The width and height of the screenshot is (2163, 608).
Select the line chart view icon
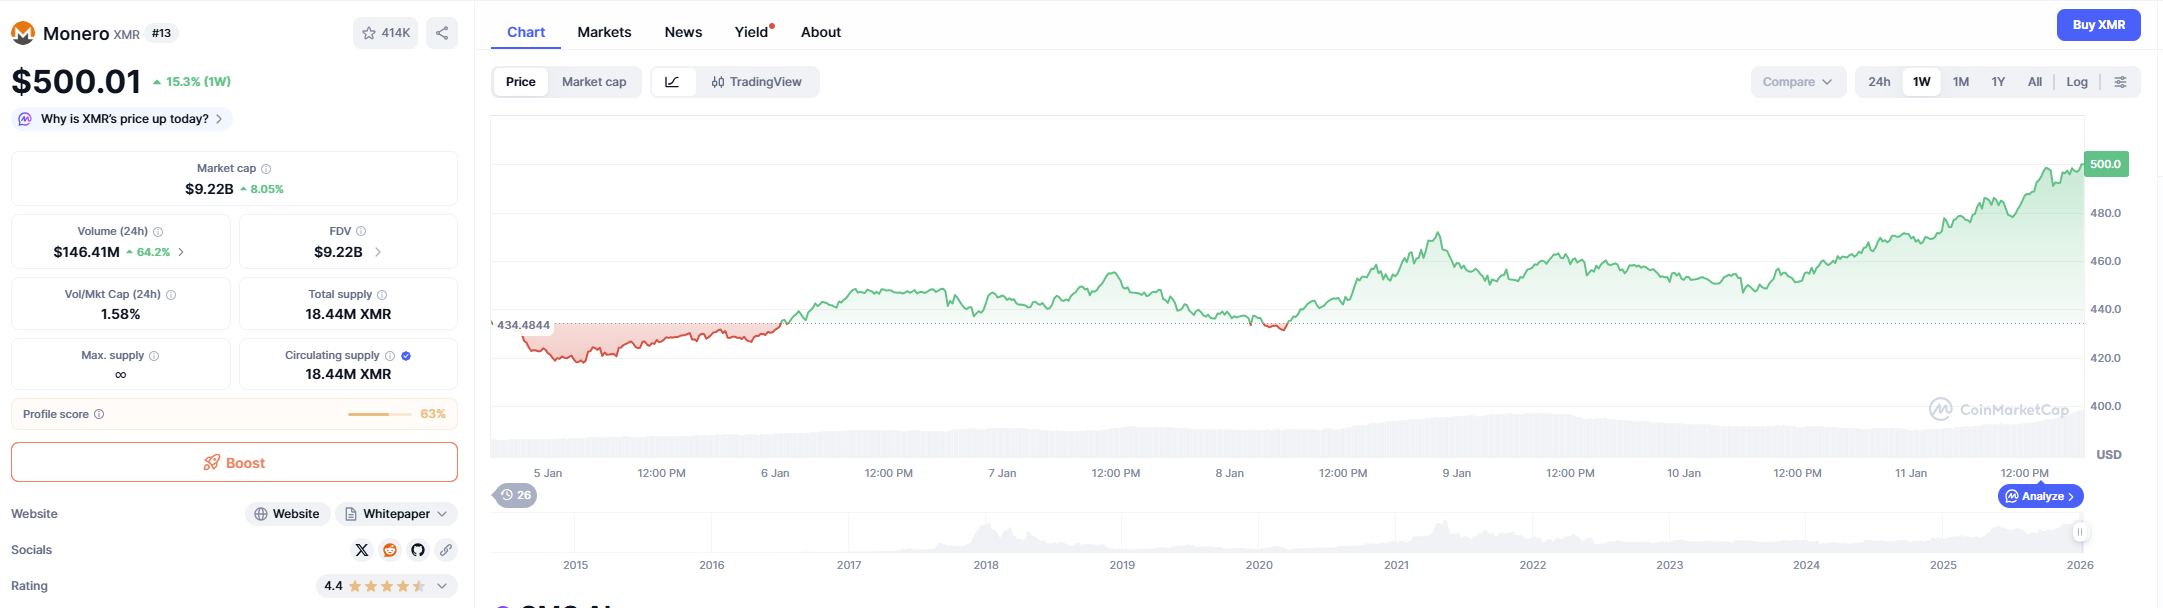tap(673, 82)
